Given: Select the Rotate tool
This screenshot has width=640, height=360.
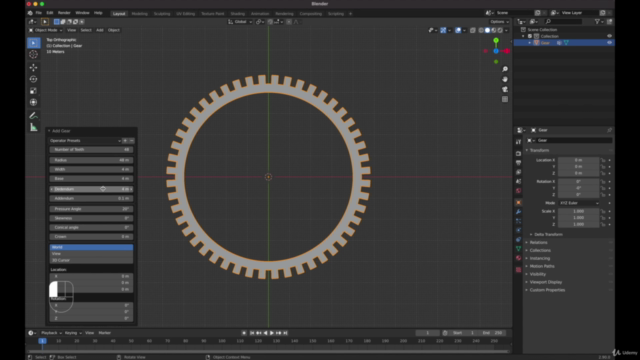Looking at the screenshot, I should point(33,79).
